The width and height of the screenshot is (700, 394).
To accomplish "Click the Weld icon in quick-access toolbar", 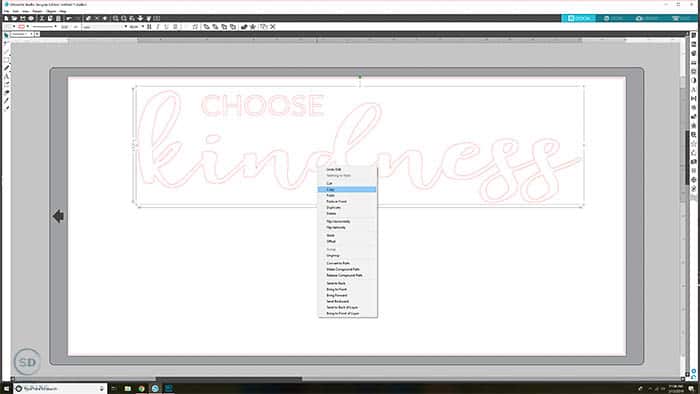I will [x=206, y=27].
